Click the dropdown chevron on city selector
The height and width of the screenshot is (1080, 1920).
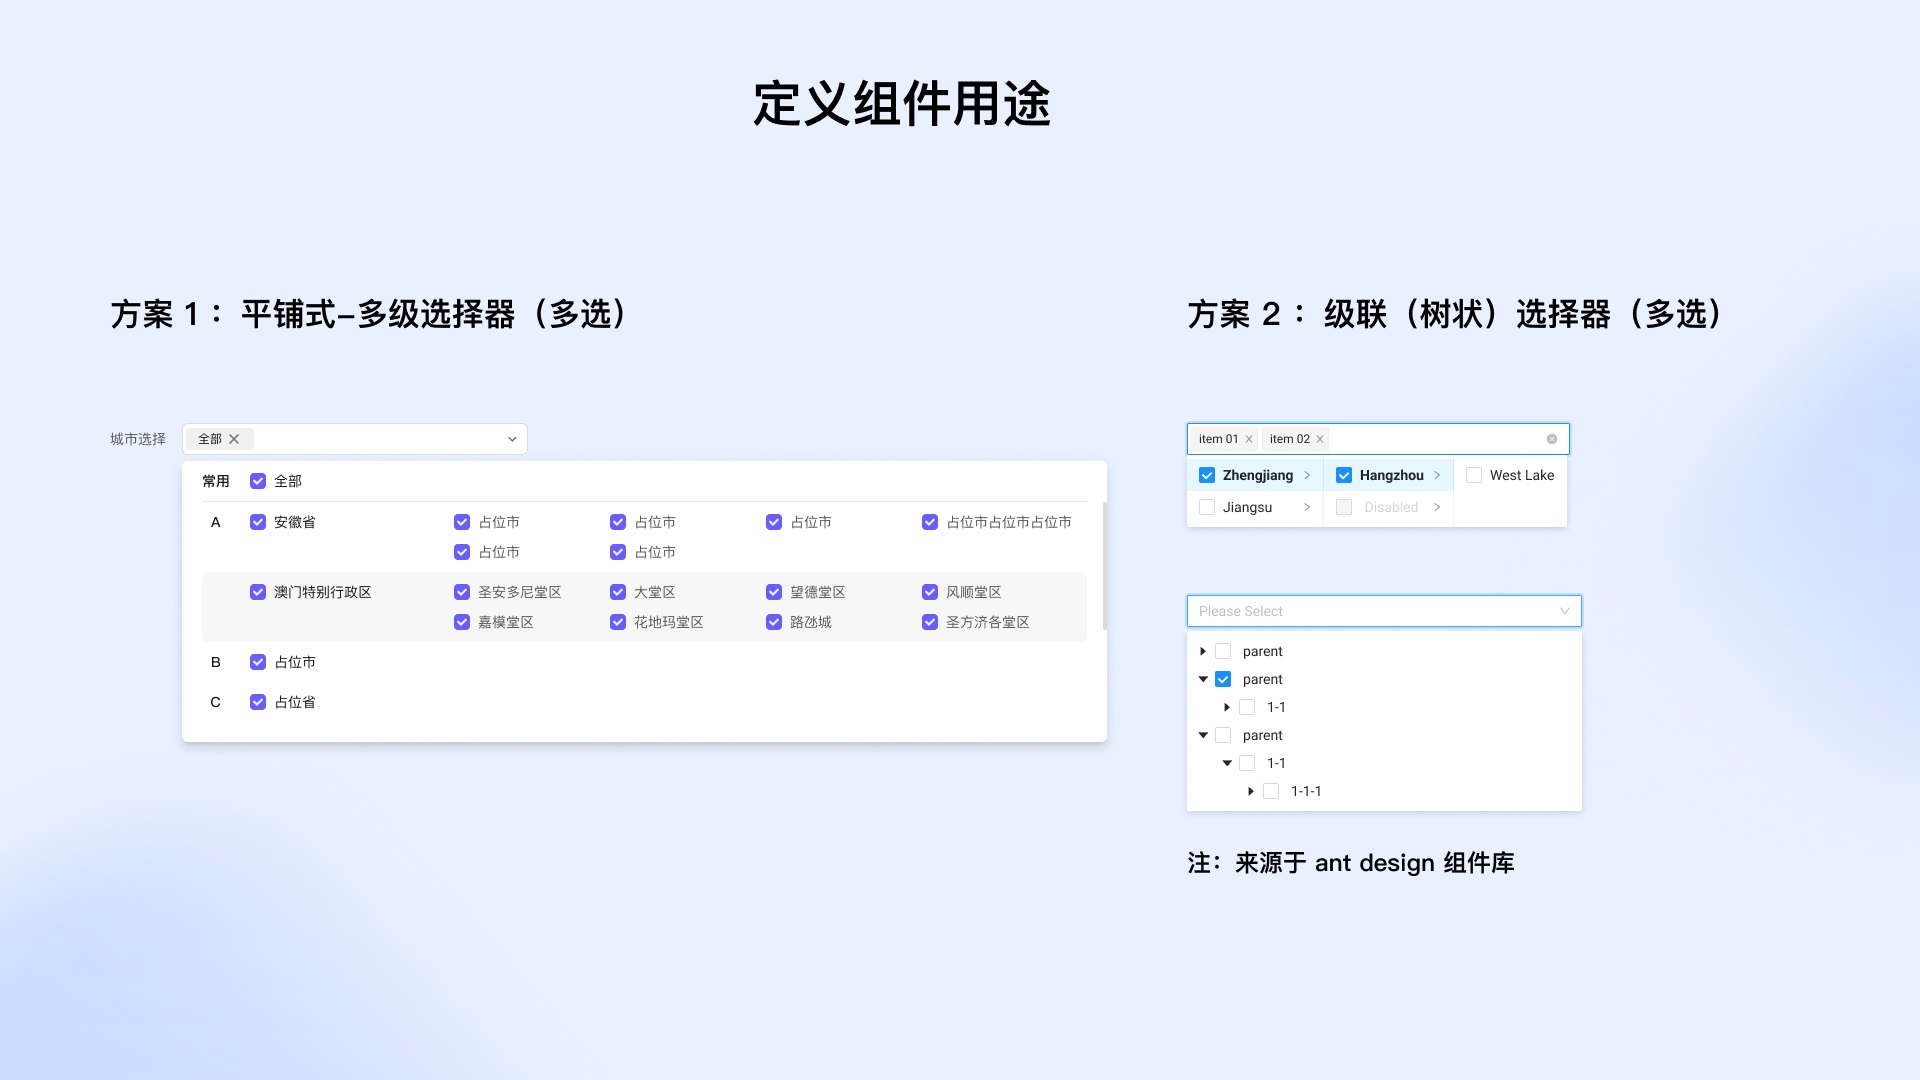512,438
